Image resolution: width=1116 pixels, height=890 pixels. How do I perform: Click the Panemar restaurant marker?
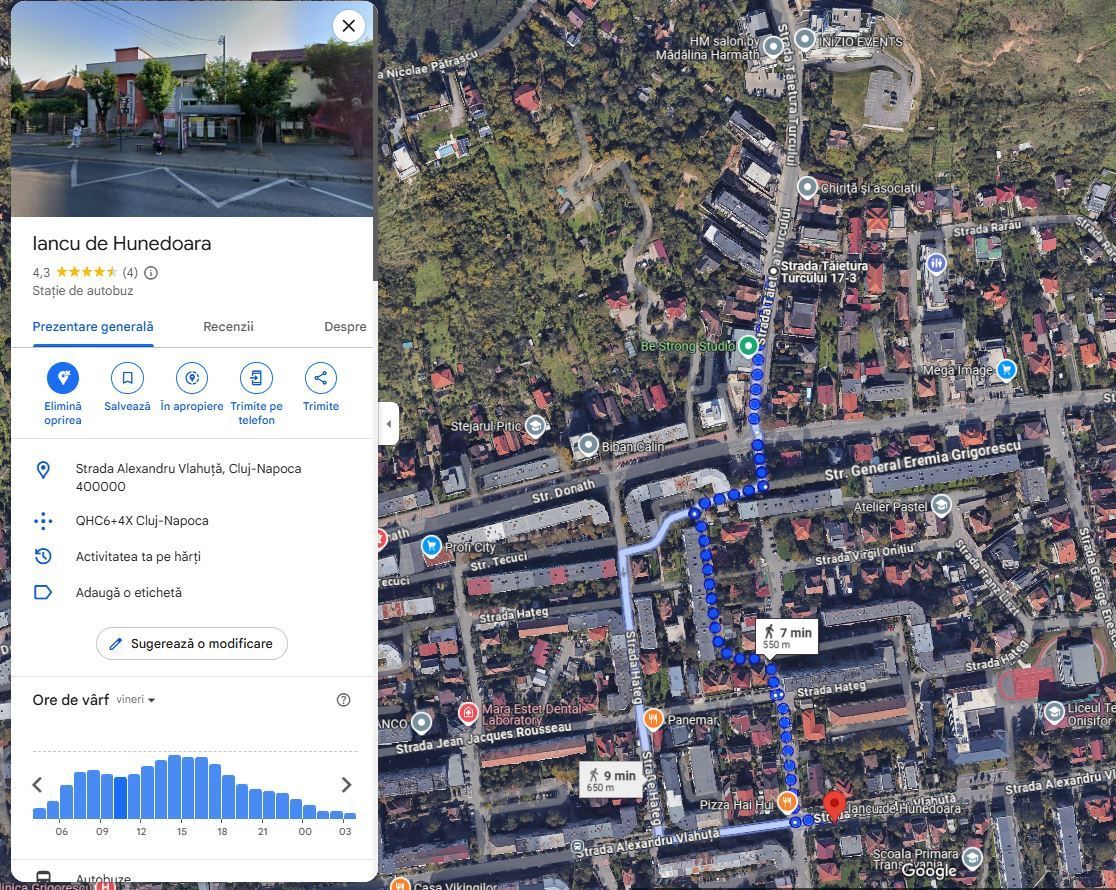653,719
